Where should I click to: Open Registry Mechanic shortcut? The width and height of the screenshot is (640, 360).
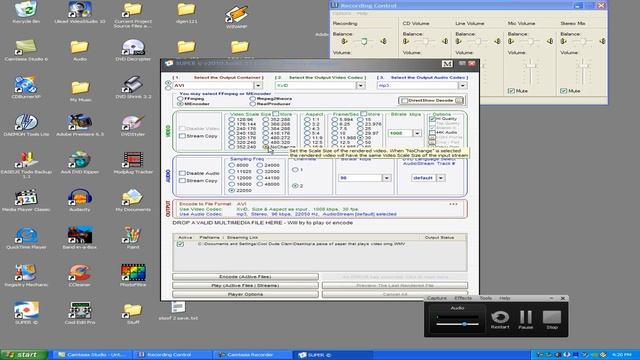pyautogui.click(x=26, y=275)
